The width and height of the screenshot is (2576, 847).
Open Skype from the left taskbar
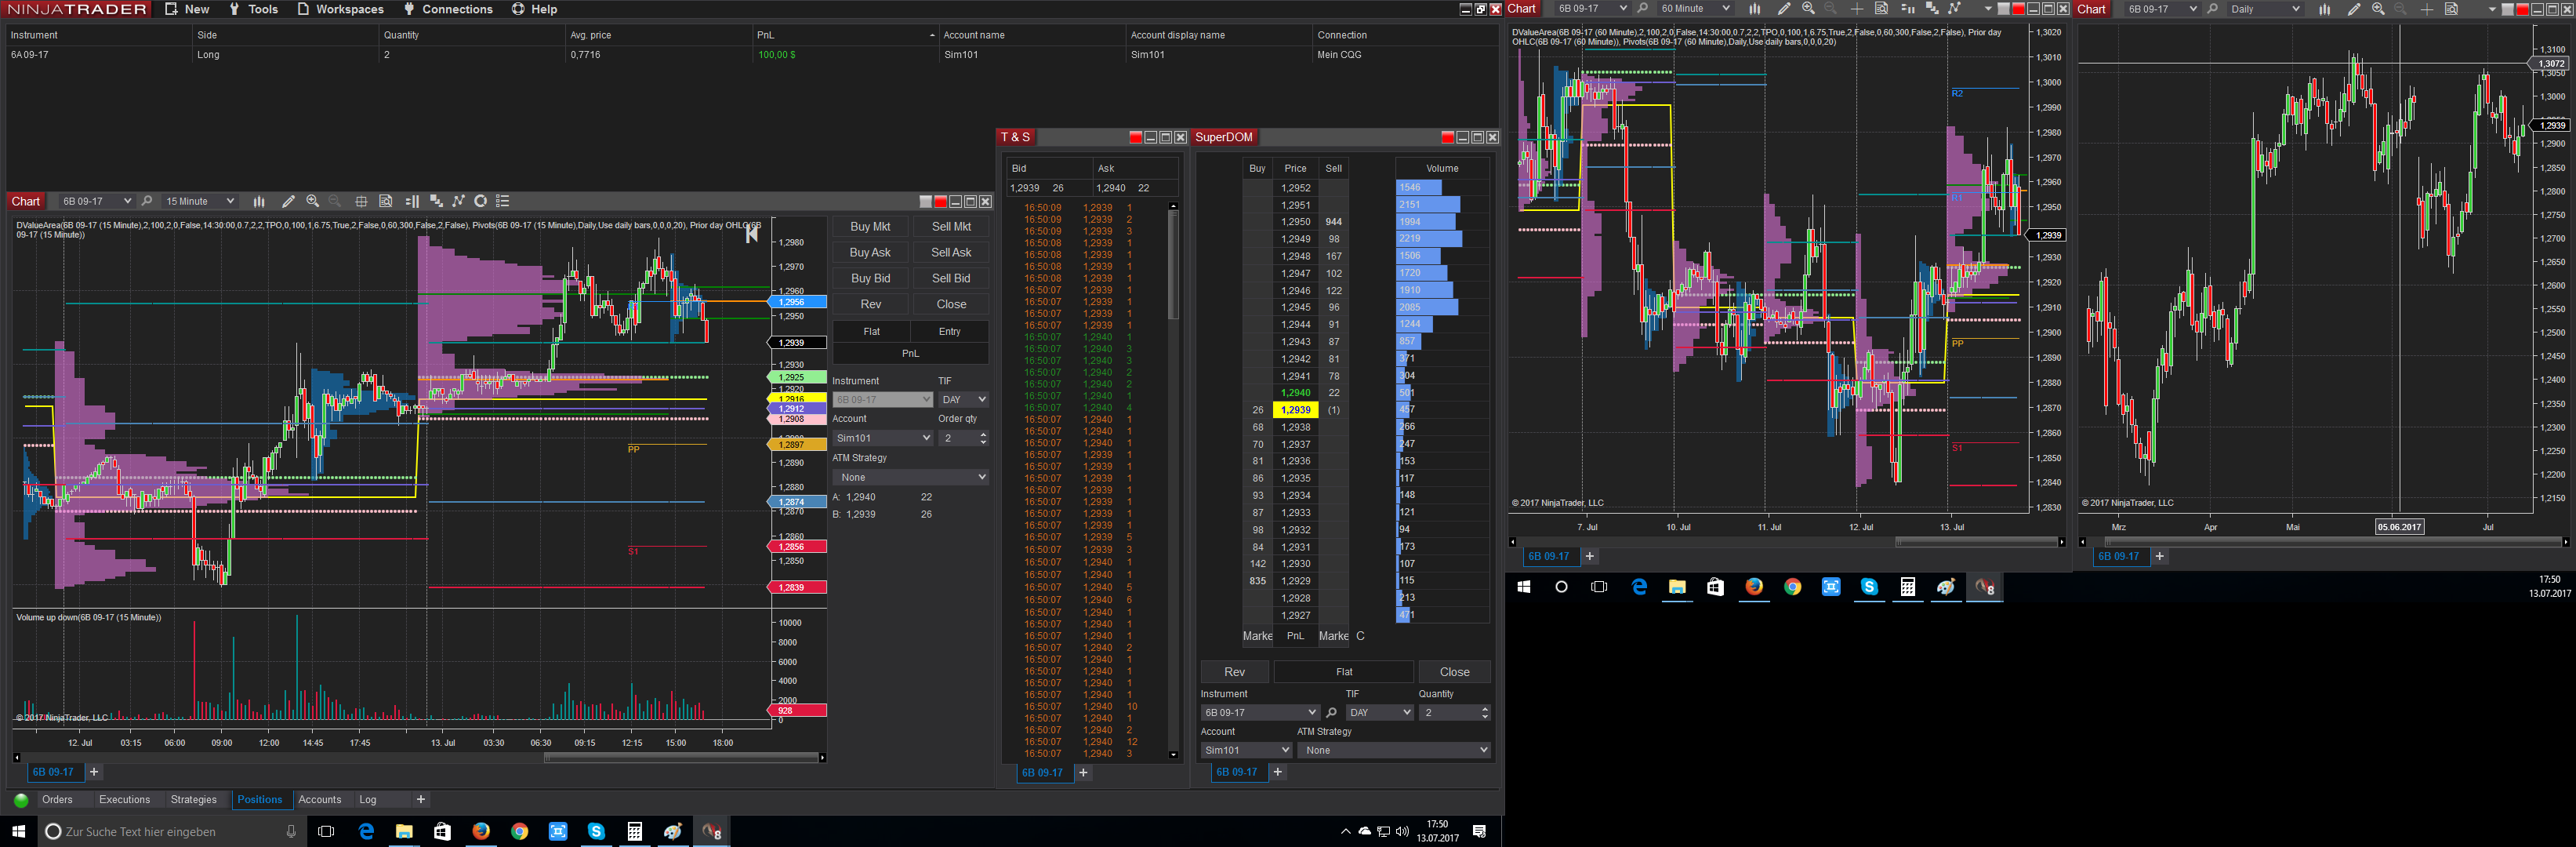596,831
